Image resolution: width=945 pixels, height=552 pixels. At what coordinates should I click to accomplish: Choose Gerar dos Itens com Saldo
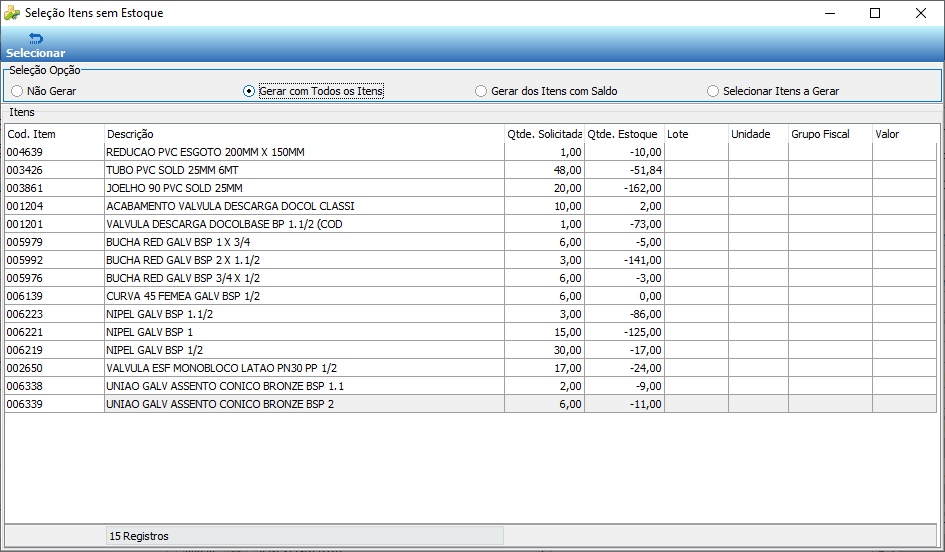click(547, 91)
